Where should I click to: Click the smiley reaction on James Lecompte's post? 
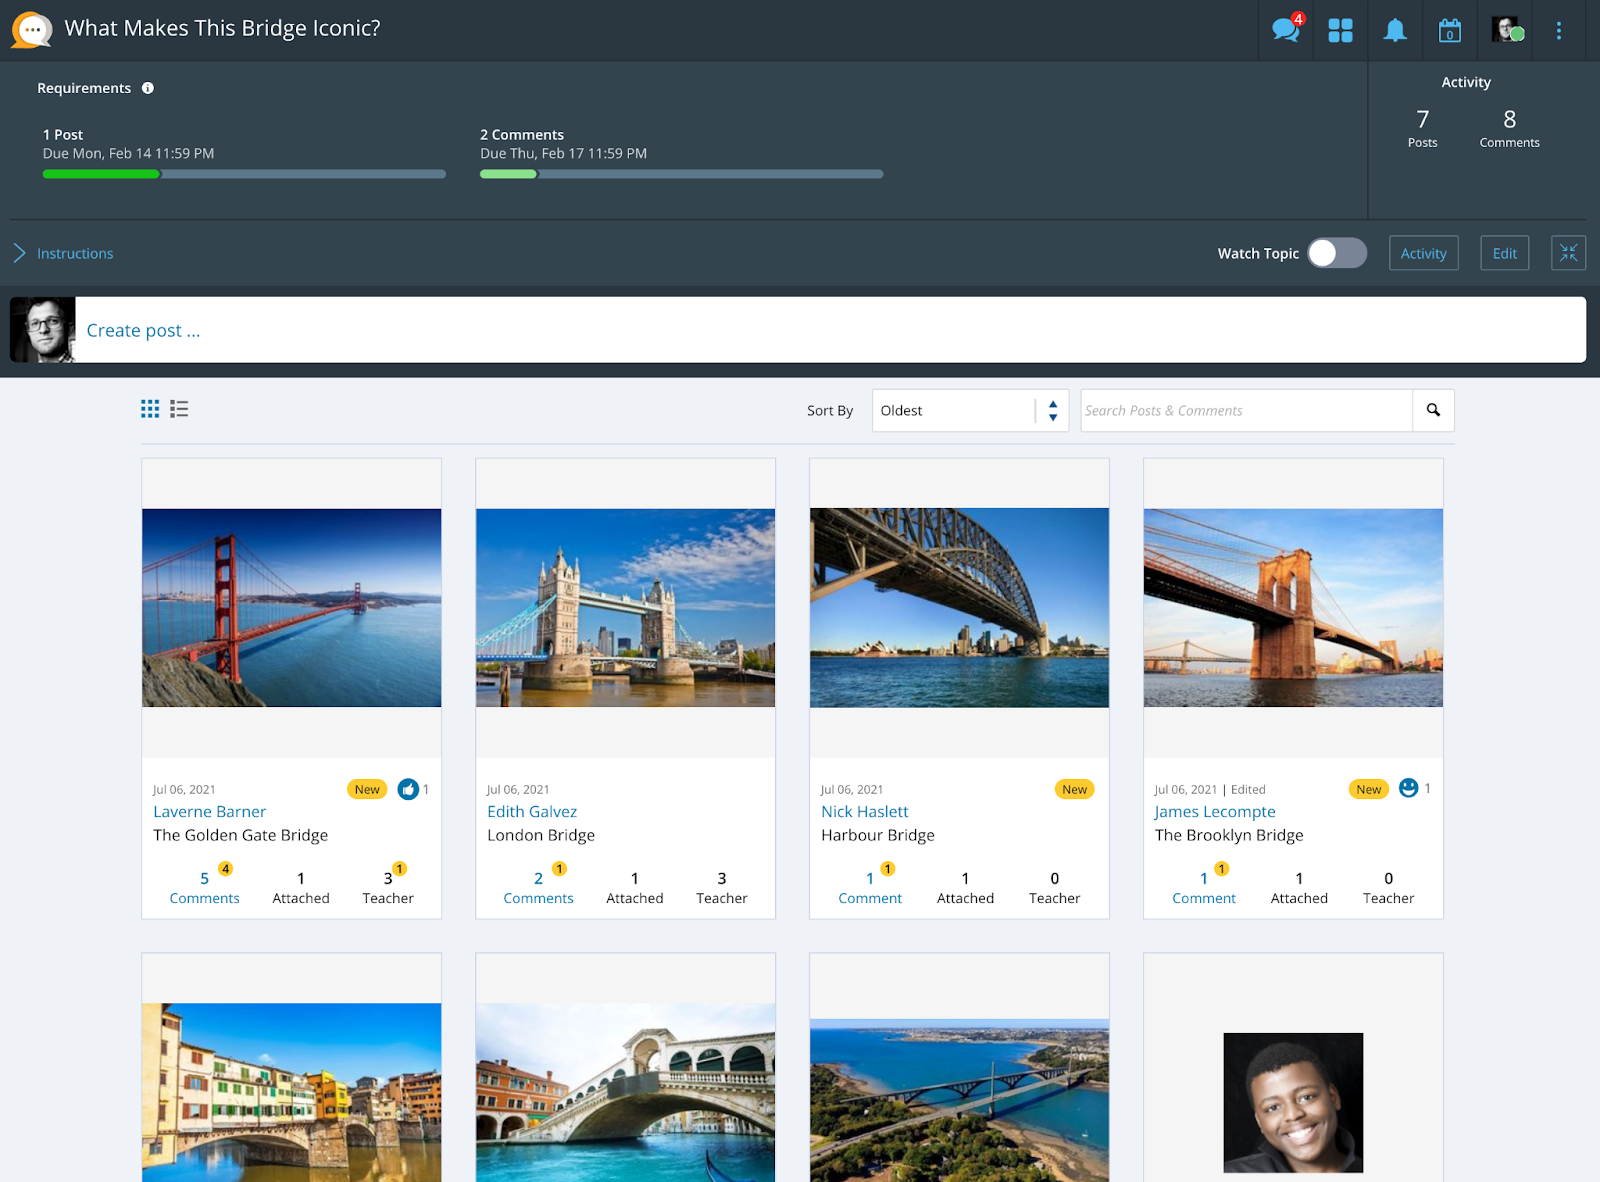coord(1408,788)
